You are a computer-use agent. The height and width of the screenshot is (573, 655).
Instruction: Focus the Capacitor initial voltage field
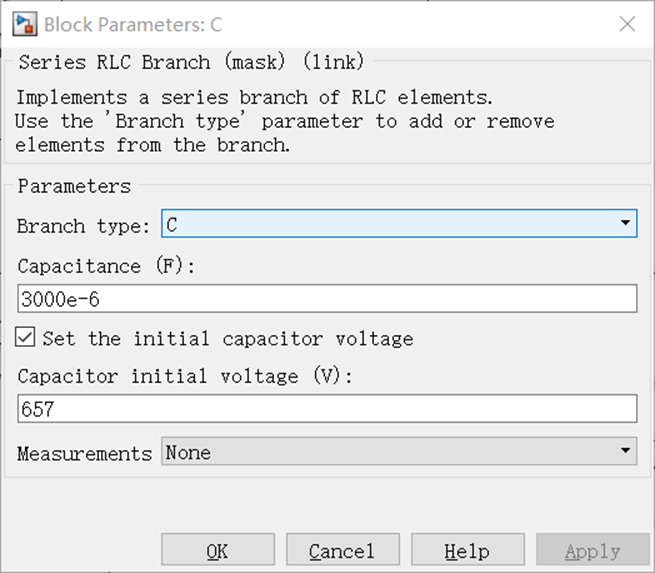327,408
